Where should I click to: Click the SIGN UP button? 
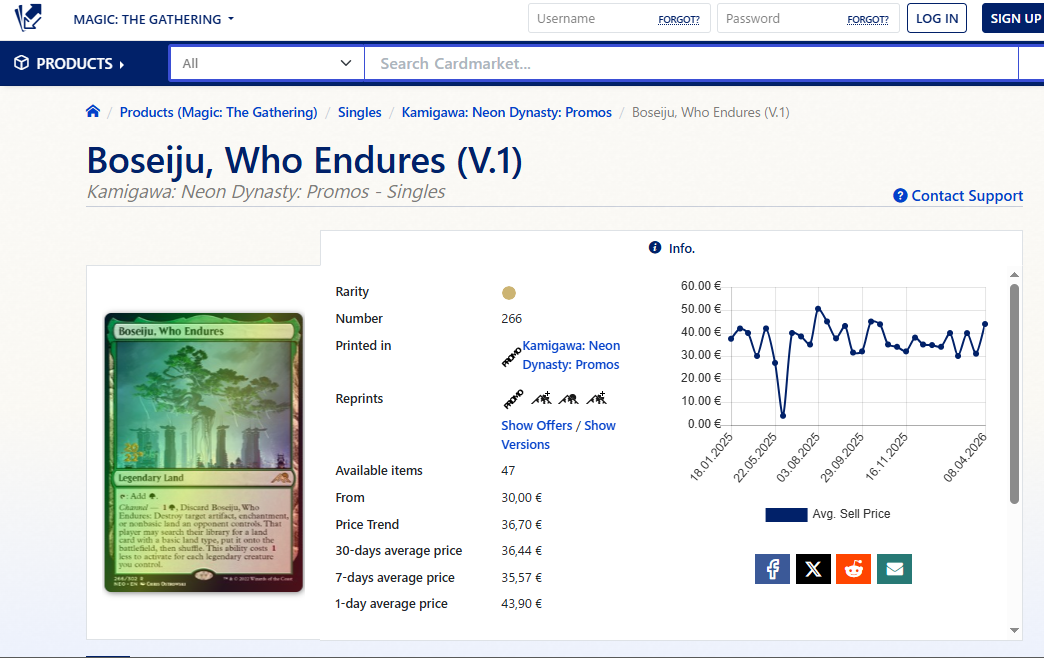[x=1014, y=19]
